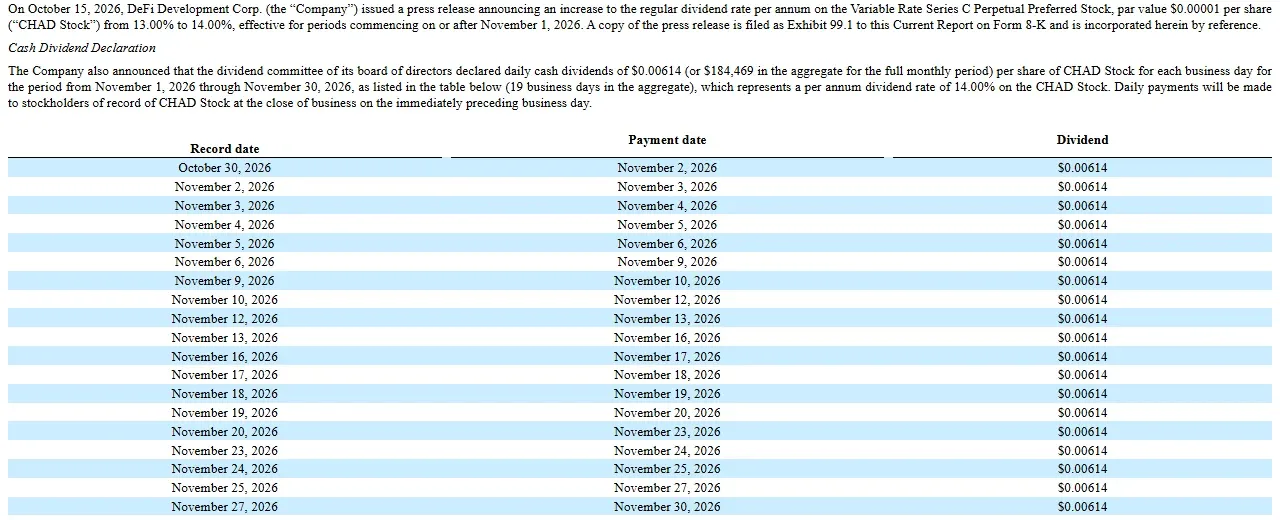Select payment date 'November 9, 2026'
This screenshot has width=1280, height=520.
pos(667,262)
